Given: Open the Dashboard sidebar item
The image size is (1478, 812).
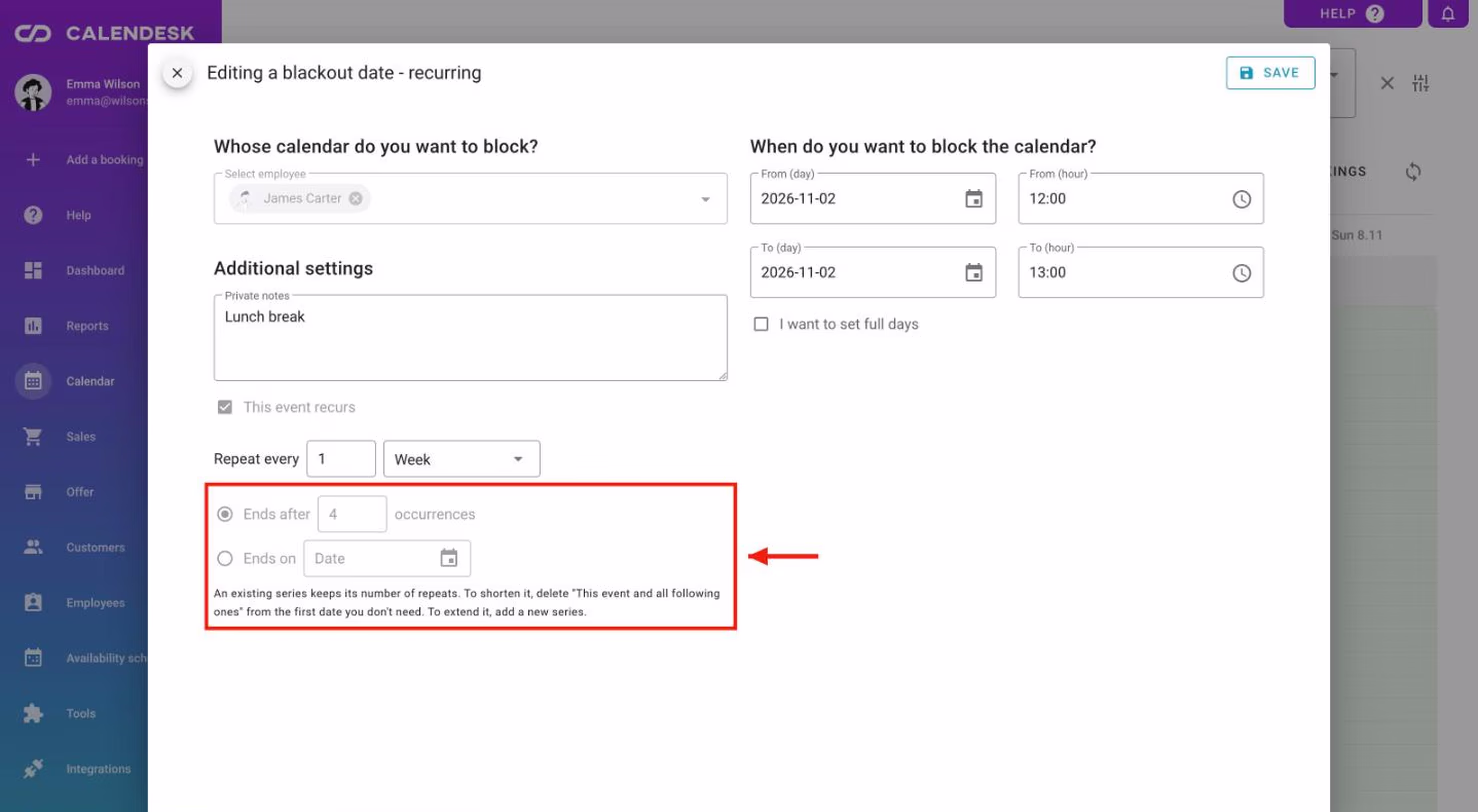Looking at the screenshot, I should click(74, 270).
